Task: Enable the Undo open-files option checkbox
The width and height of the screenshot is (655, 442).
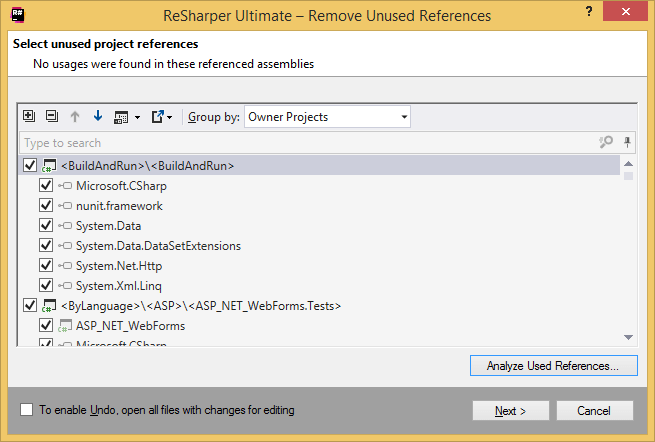Action: 27,410
